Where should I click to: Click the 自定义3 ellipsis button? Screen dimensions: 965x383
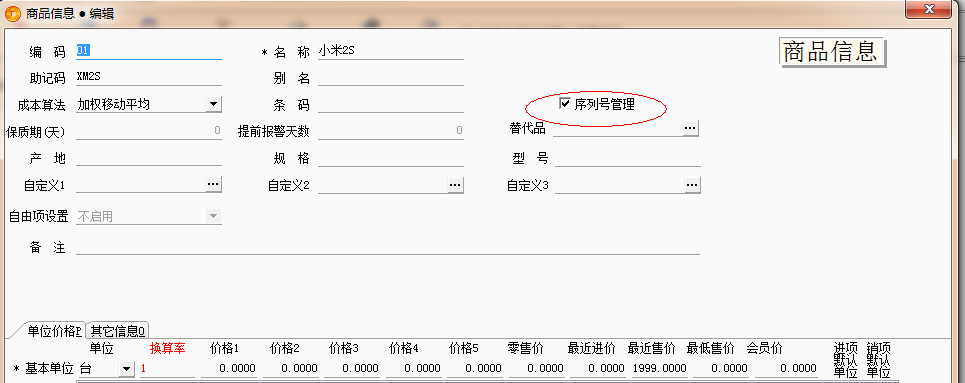(692, 184)
